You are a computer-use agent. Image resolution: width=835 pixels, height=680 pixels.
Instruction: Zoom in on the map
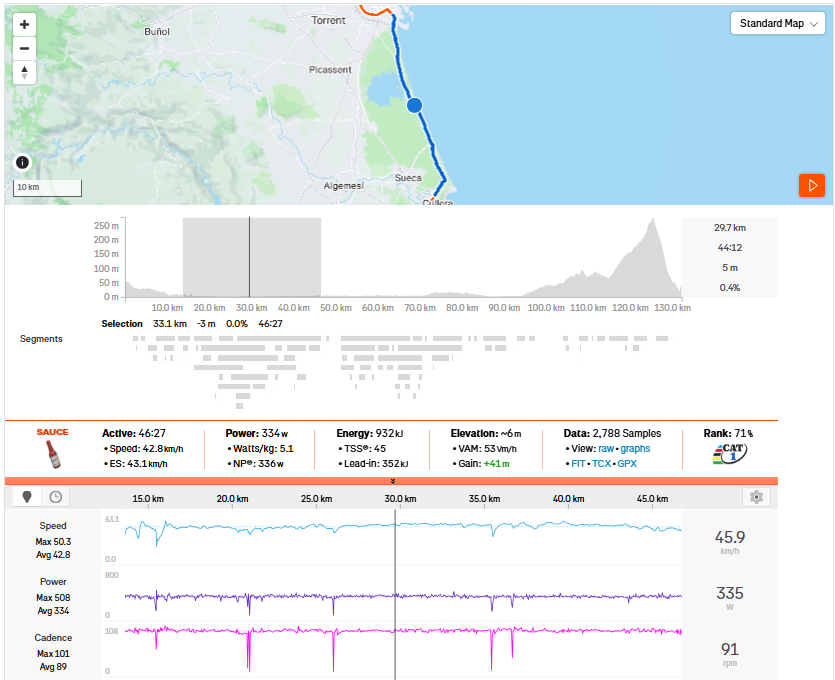click(25, 24)
